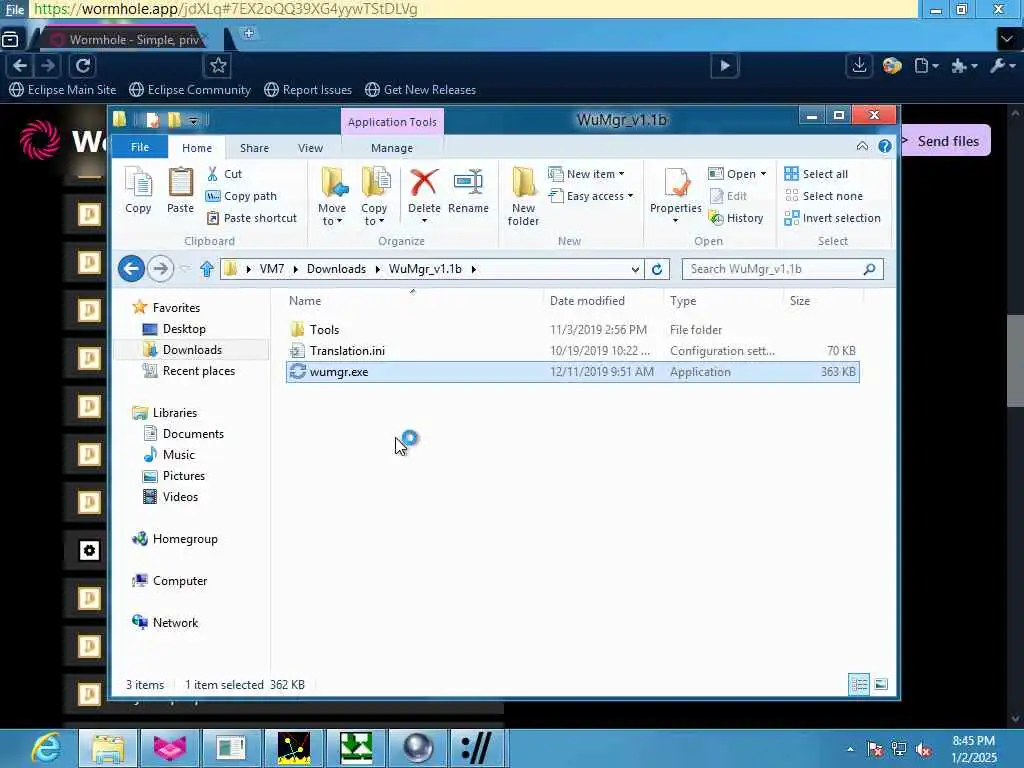Click Invert selection in ribbon
This screenshot has width=1024, height=768.
833,218
